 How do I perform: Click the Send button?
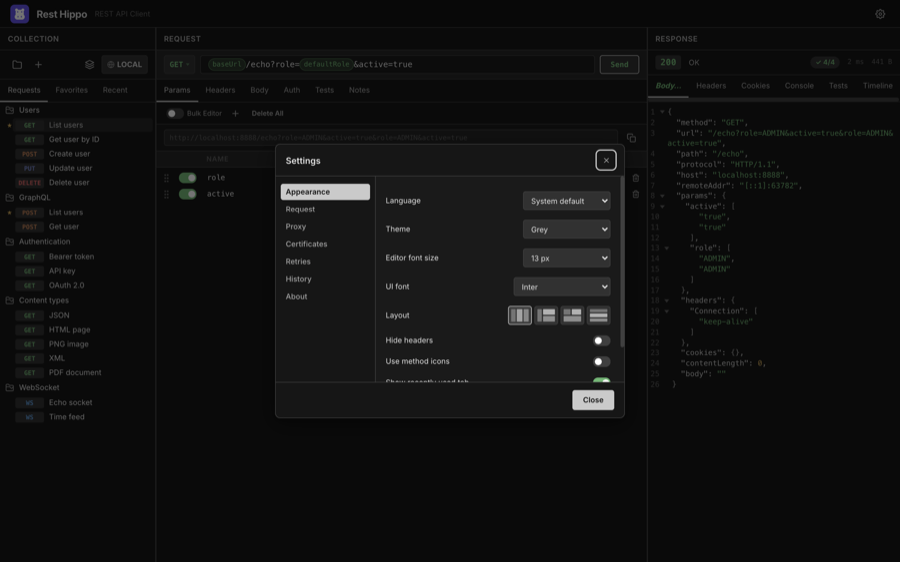click(619, 64)
